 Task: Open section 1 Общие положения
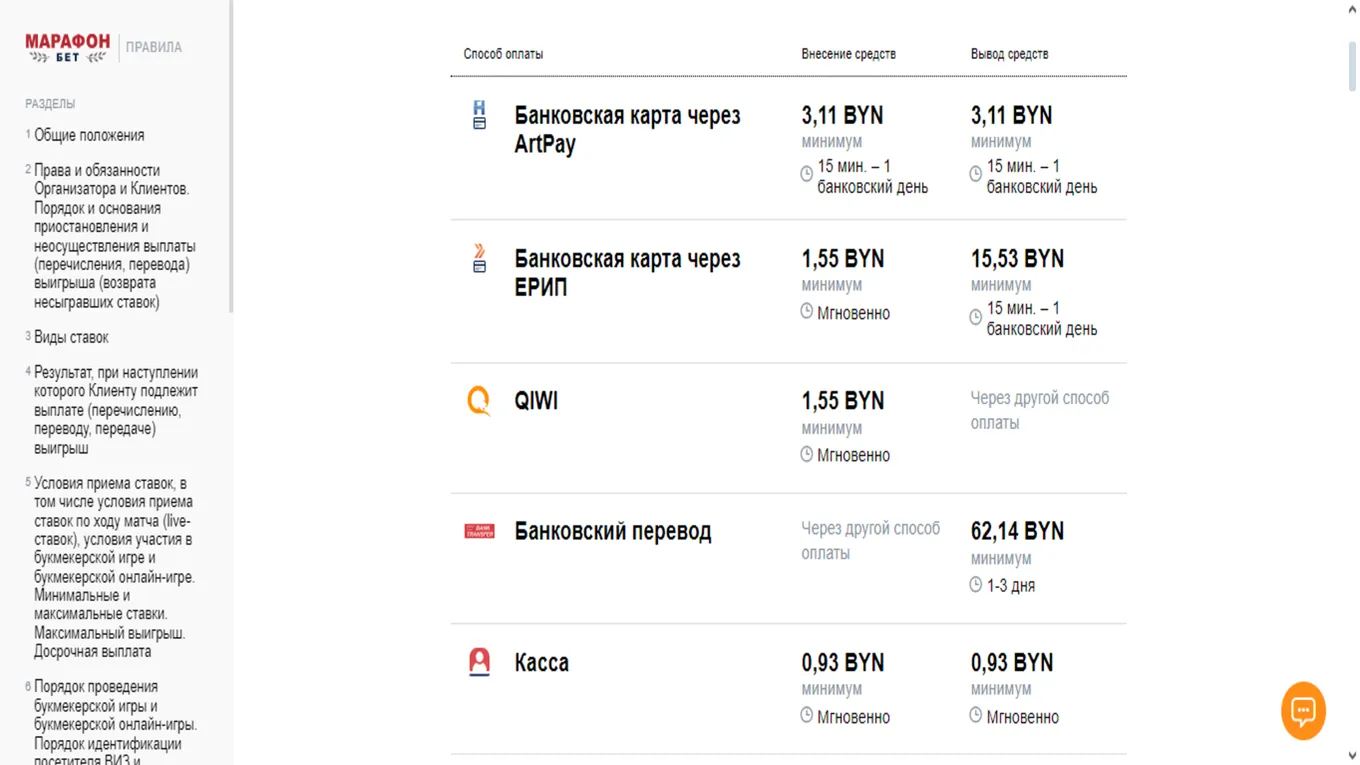coord(89,135)
